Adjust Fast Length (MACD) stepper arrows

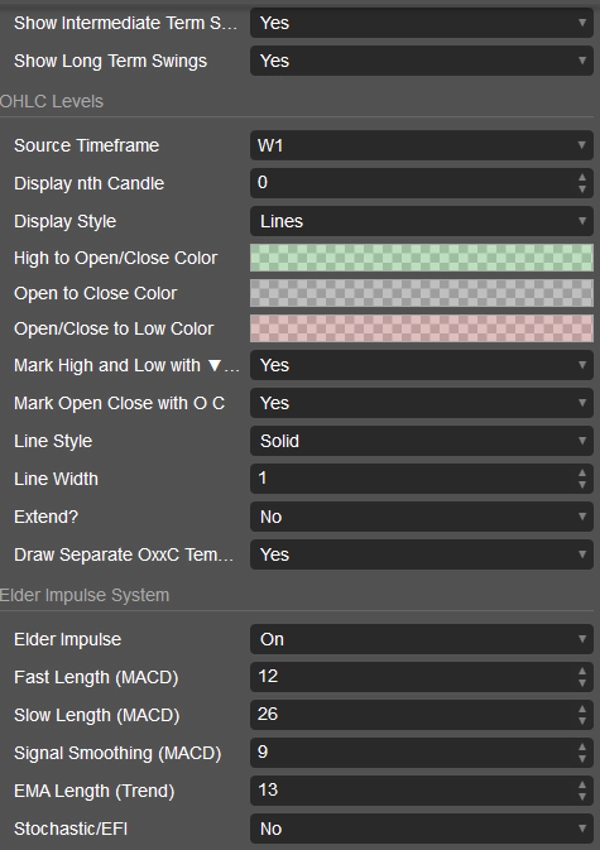tap(583, 677)
